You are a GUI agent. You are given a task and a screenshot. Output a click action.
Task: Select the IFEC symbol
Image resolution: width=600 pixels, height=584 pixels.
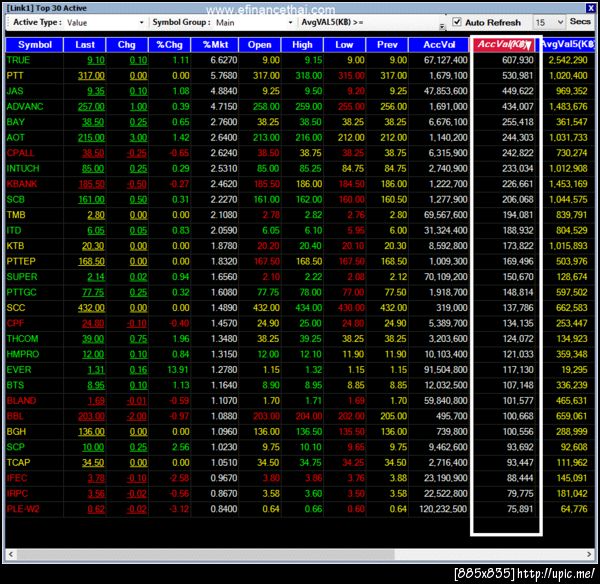[x=17, y=478]
